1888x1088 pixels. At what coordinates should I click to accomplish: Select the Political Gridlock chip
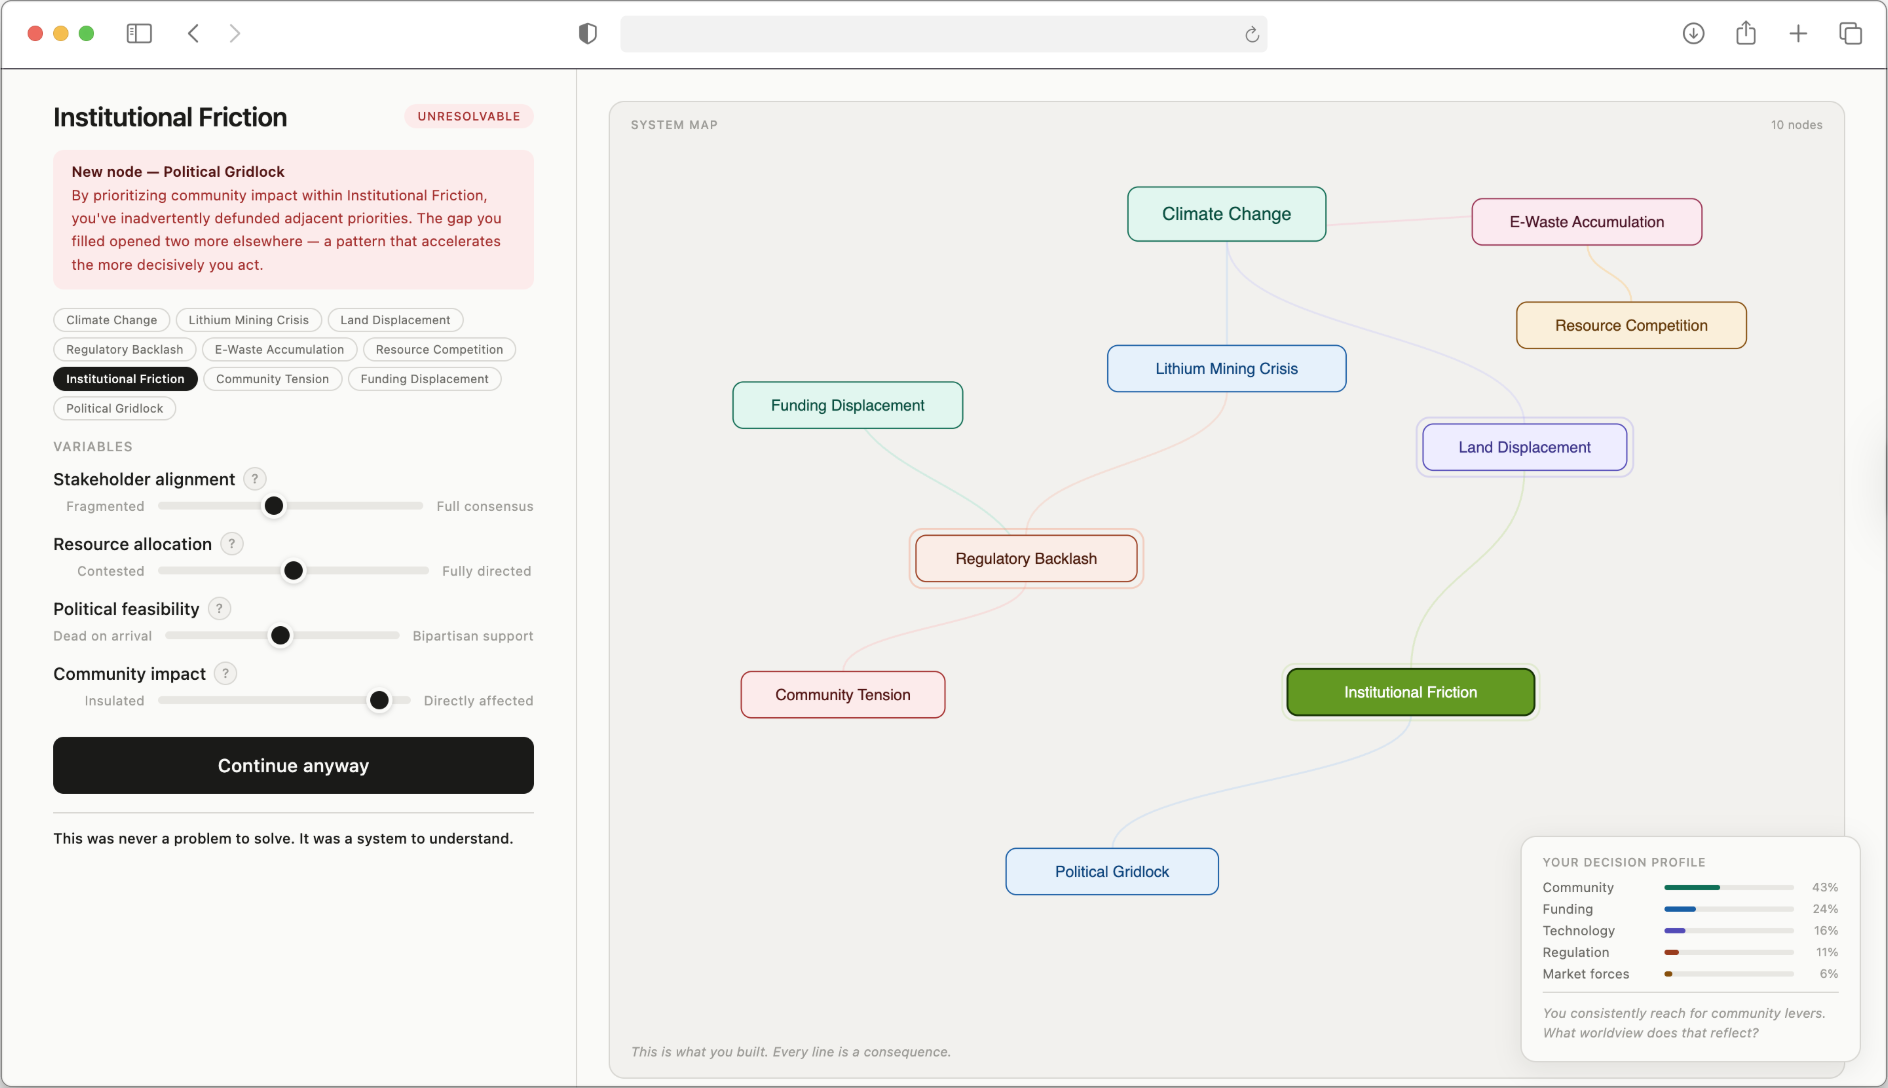(115, 408)
